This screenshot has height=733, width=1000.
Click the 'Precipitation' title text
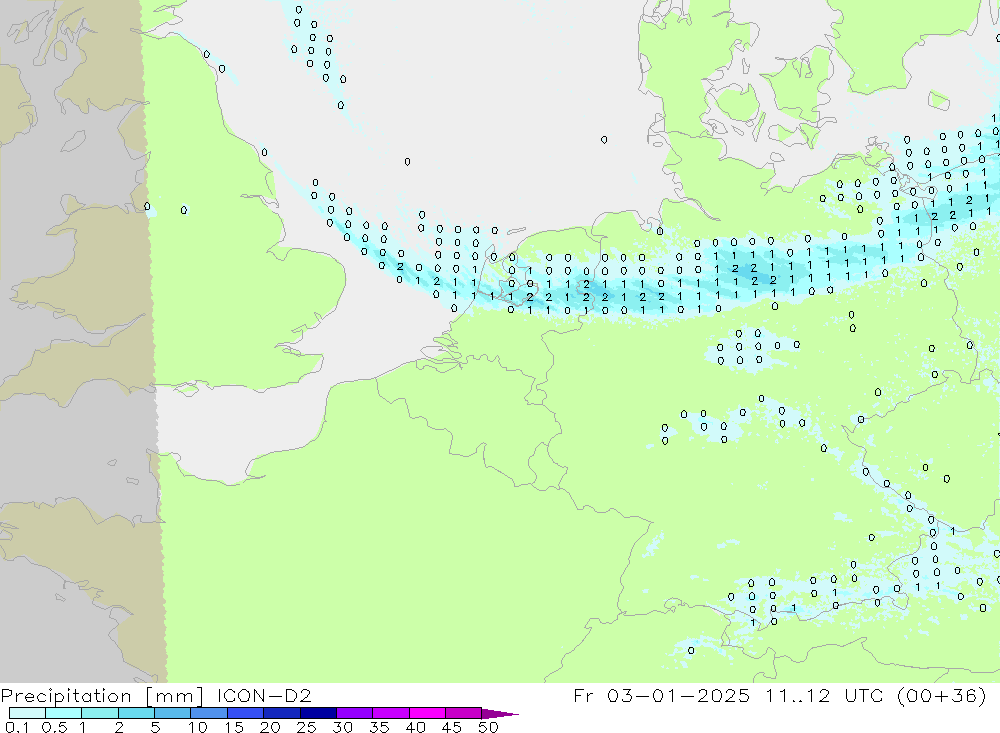(66, 696)
